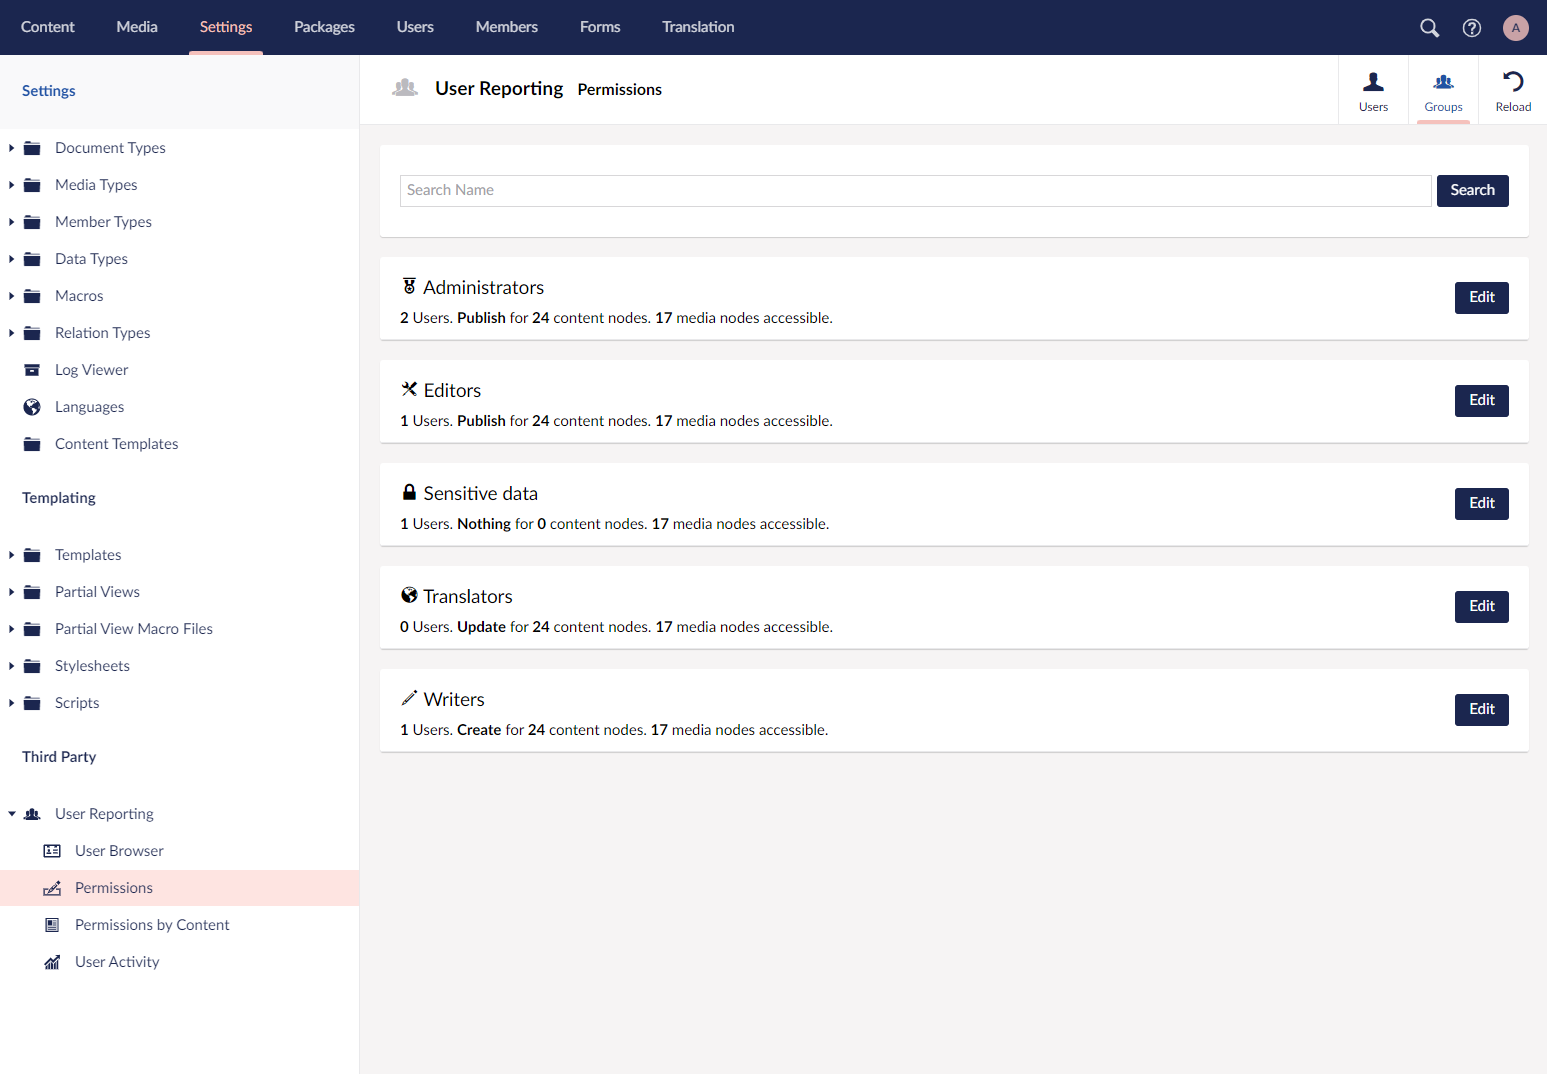Open the global search magnifier icon
This screenshot has height=1074, width=1547.
pyautogui.click(x=1430, y=28)
